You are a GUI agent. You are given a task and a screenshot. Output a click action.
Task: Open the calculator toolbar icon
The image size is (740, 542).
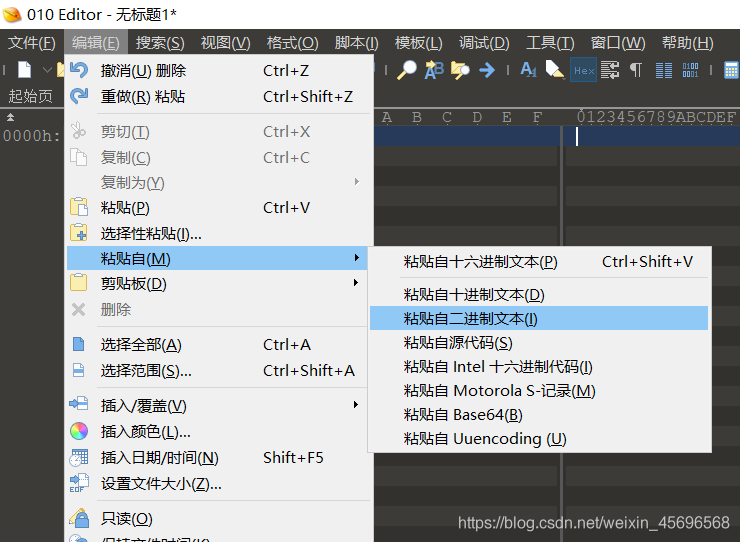[x=731, y=70]
